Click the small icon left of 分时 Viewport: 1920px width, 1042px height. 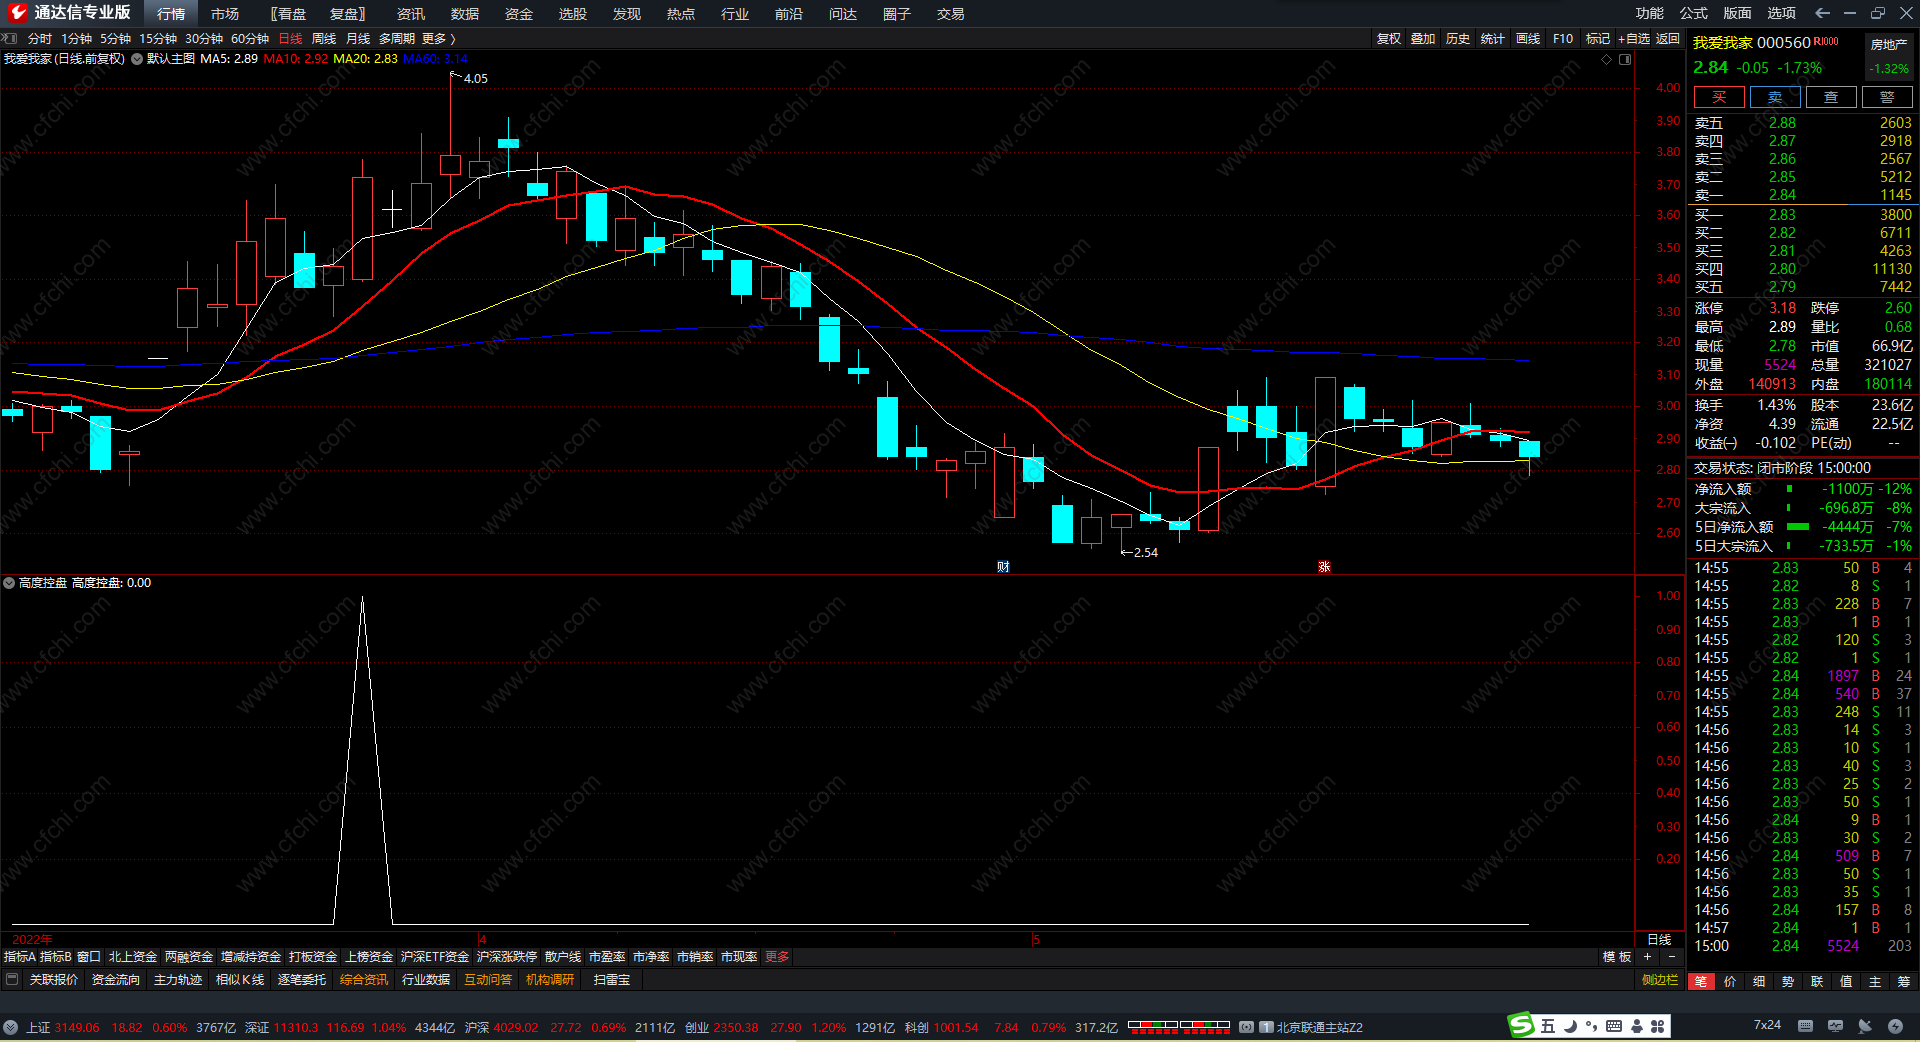tap(10, 39)
